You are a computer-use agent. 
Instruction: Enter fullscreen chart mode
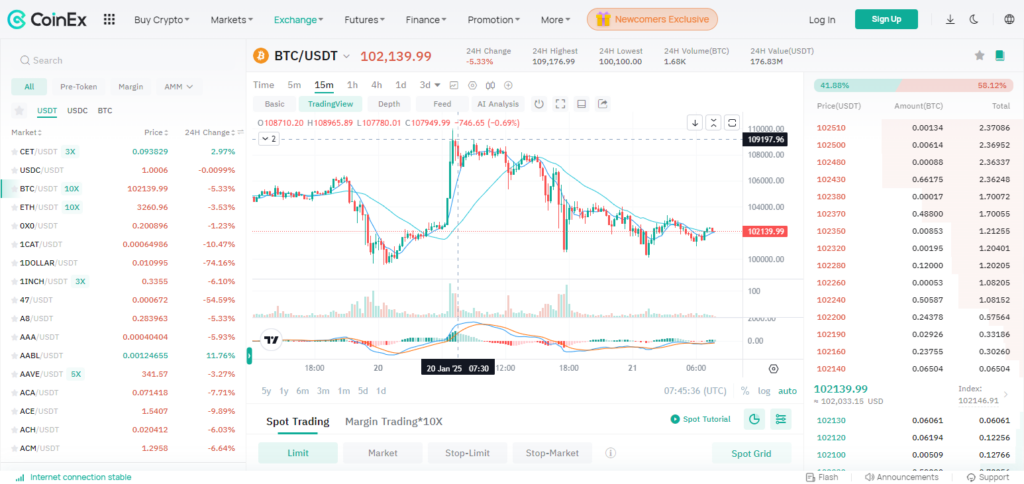560,104
